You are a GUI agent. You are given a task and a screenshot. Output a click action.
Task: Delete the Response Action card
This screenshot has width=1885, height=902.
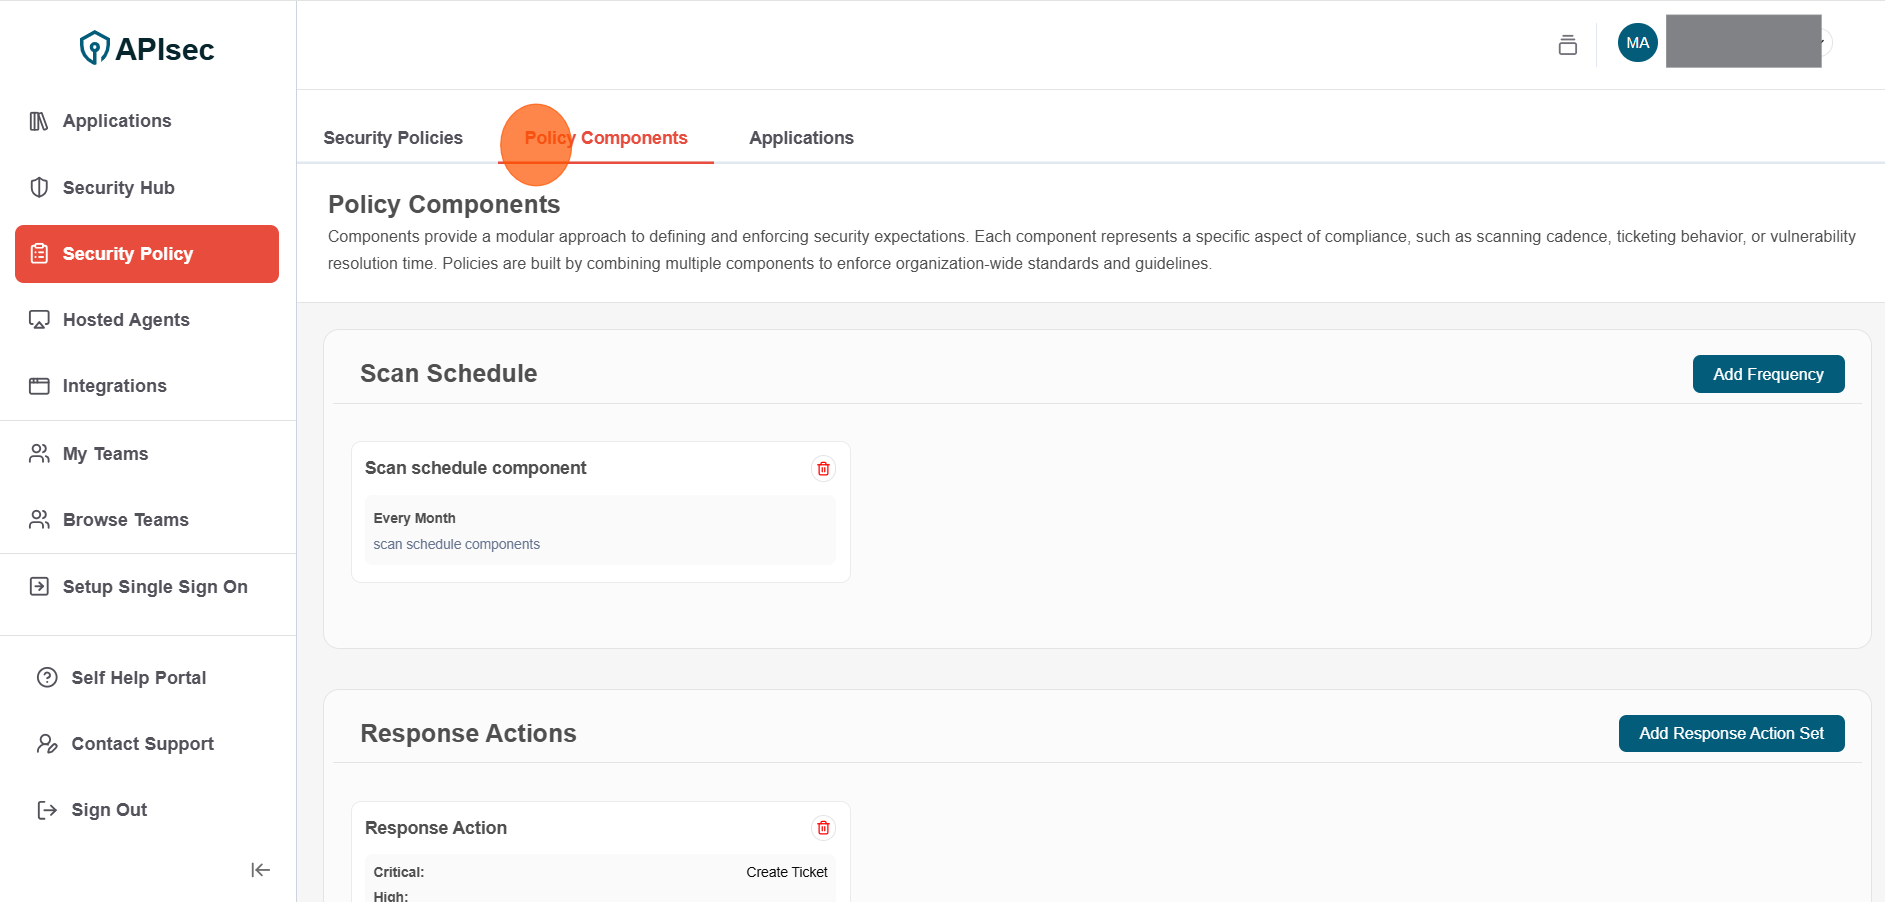(x=823, y=828)
